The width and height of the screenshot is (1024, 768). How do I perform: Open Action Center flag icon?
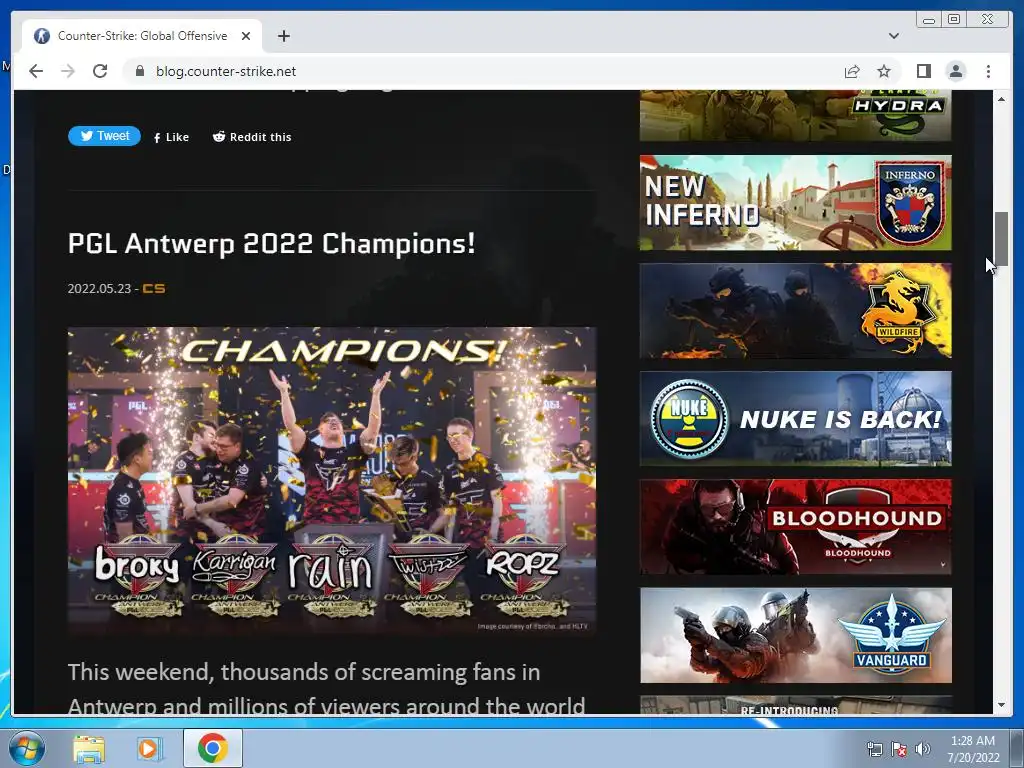pyautogui.click(x=899, y=749)
